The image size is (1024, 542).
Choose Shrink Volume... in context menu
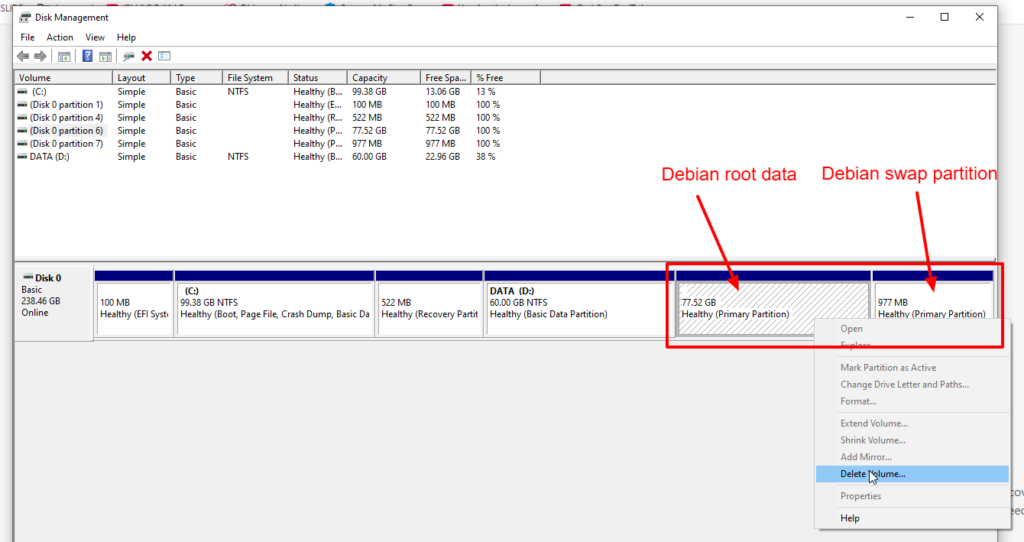point(912,440)
